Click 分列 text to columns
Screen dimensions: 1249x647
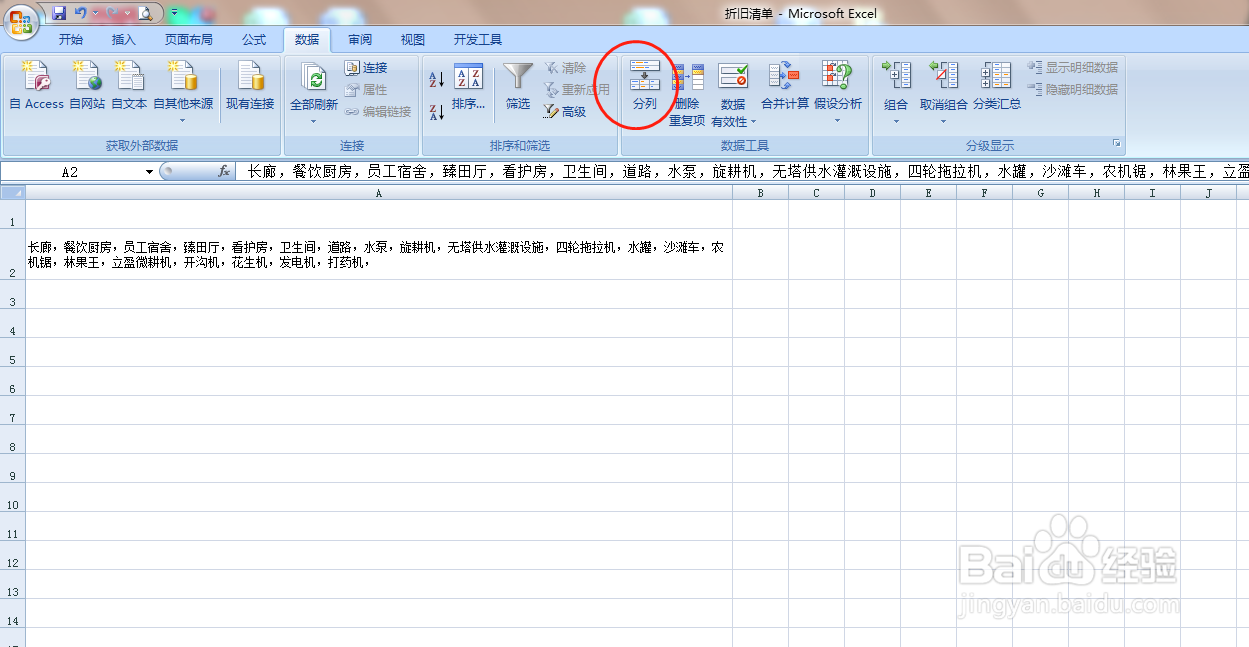pos(645,86)
